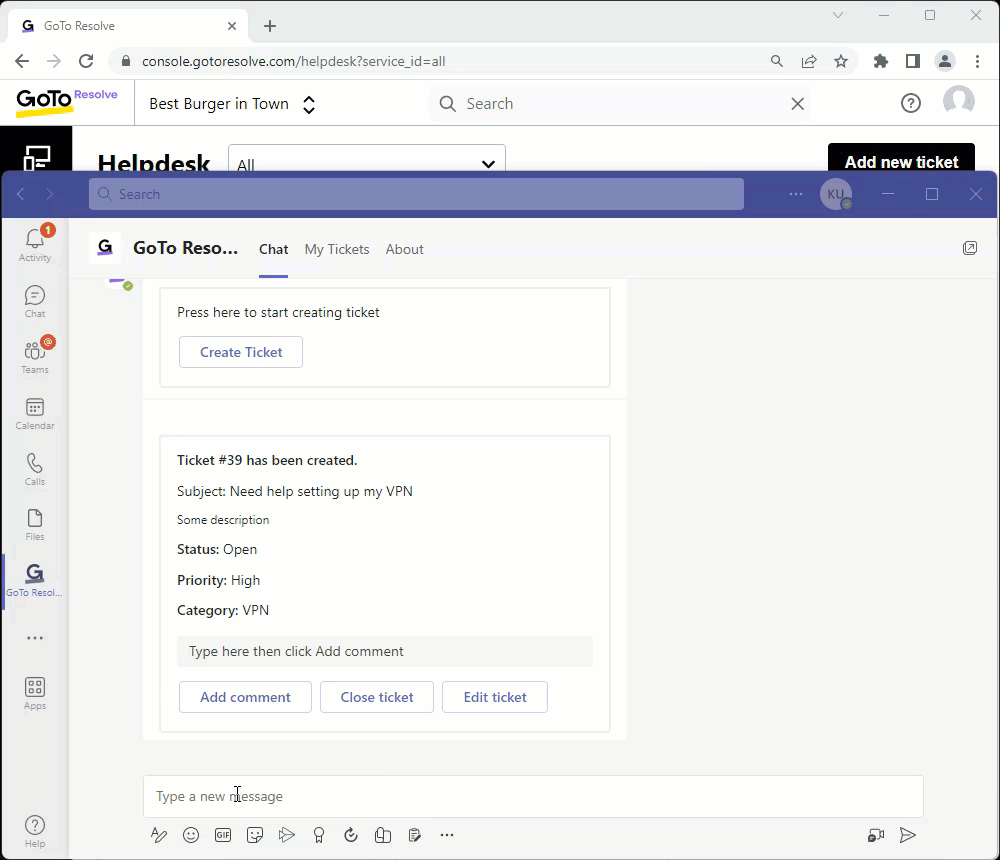The image size is (1000, 860).
Task: Open the sticker picker
Action: [x=255, y=835]
